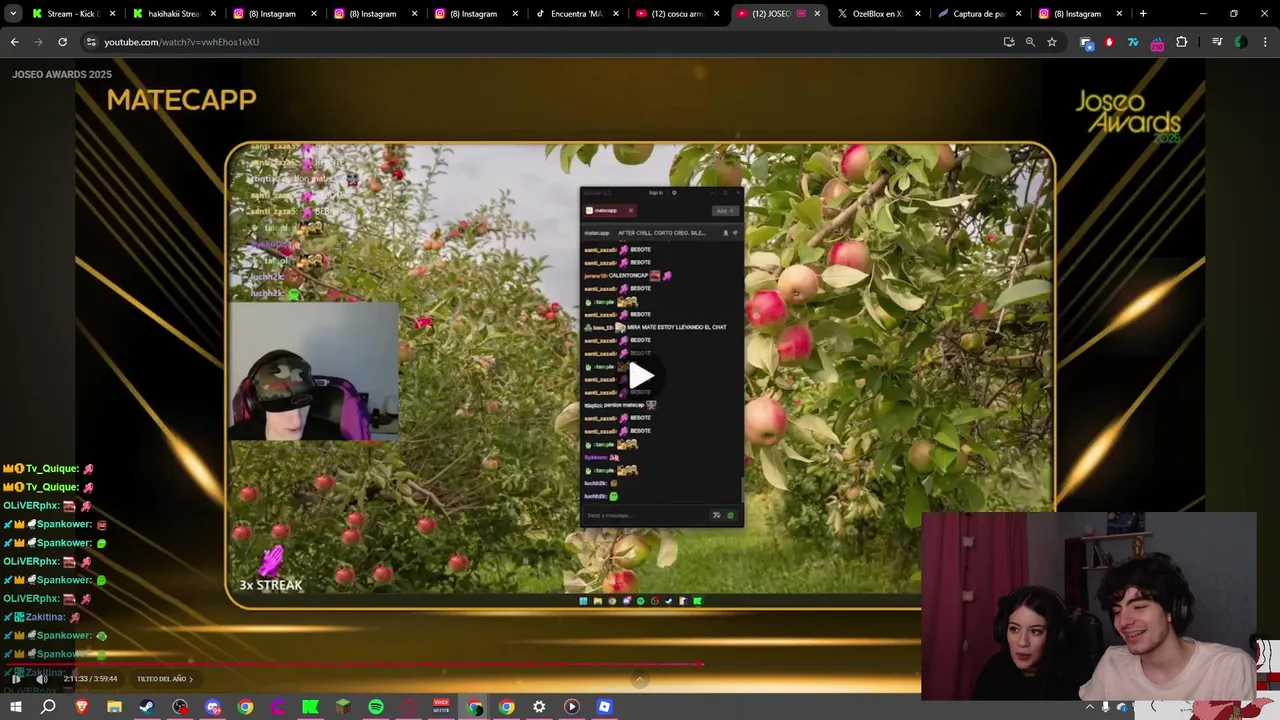
Task: Open the zoom magnifier icon in address bar
Action: 1030,42
